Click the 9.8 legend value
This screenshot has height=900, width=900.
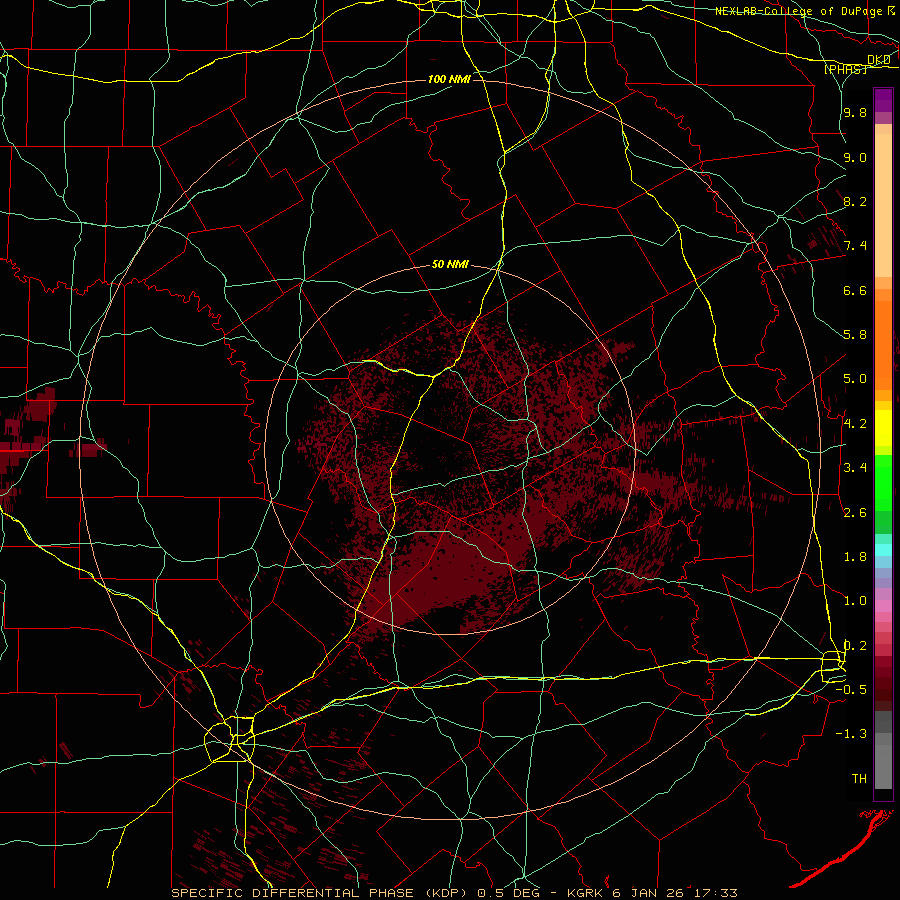[x=855, y=112]
